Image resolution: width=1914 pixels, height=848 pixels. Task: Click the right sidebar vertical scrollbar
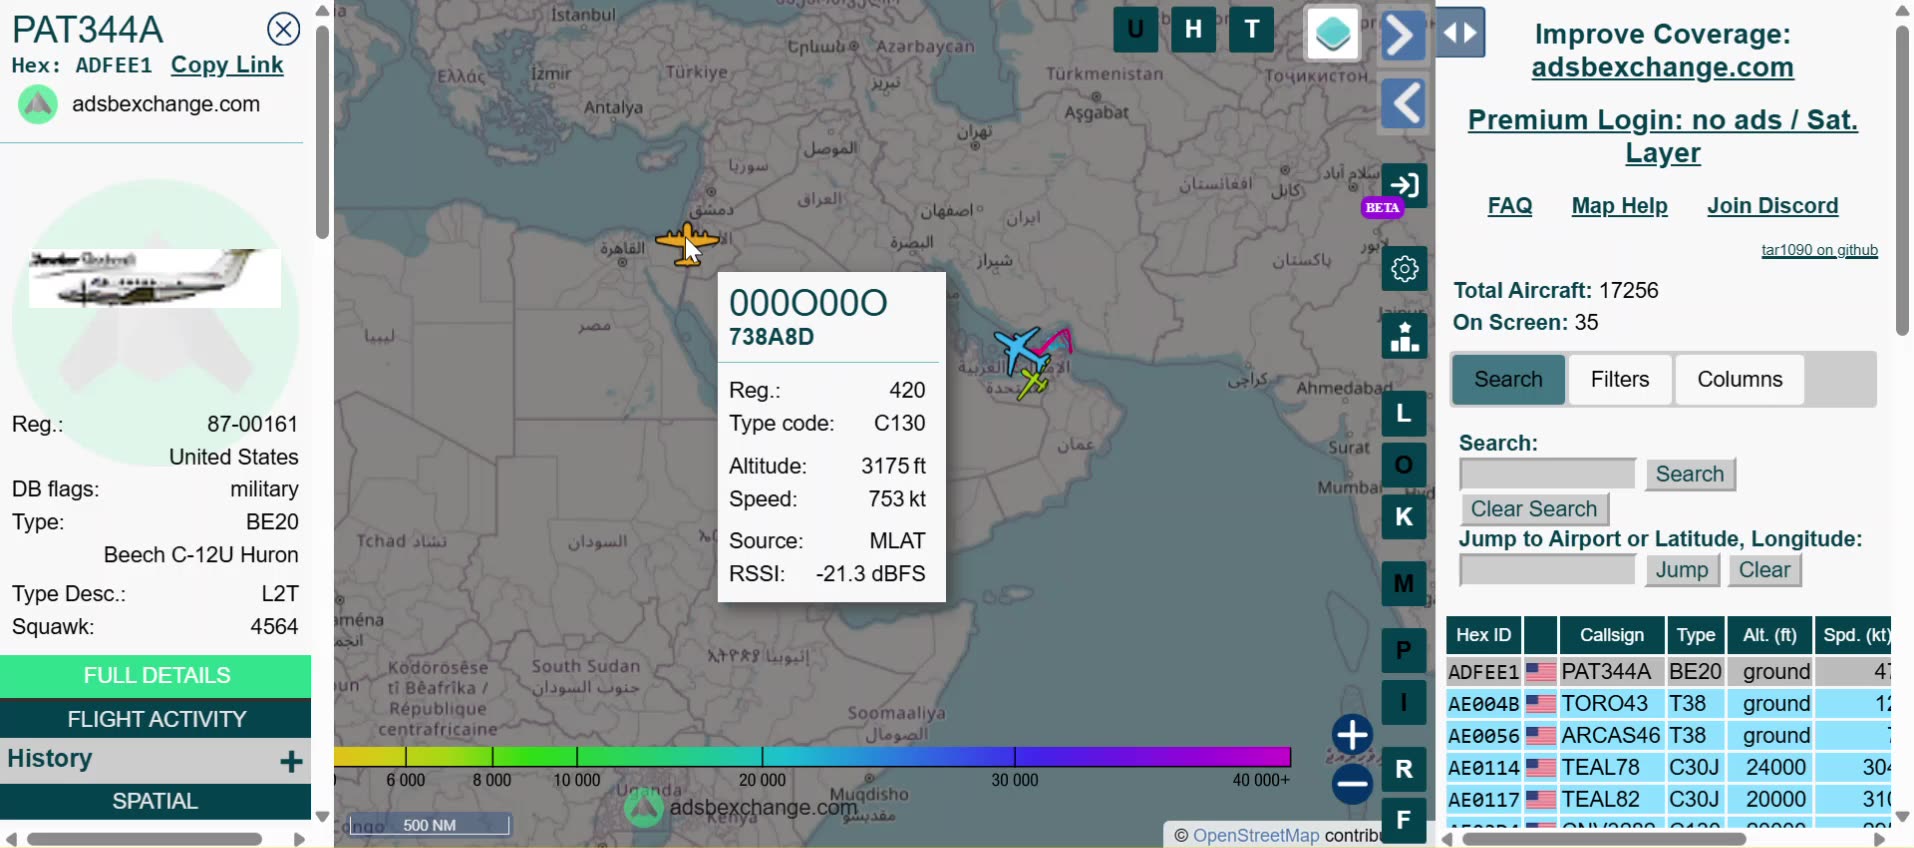pyautogui.click(x=1902, y=180)
